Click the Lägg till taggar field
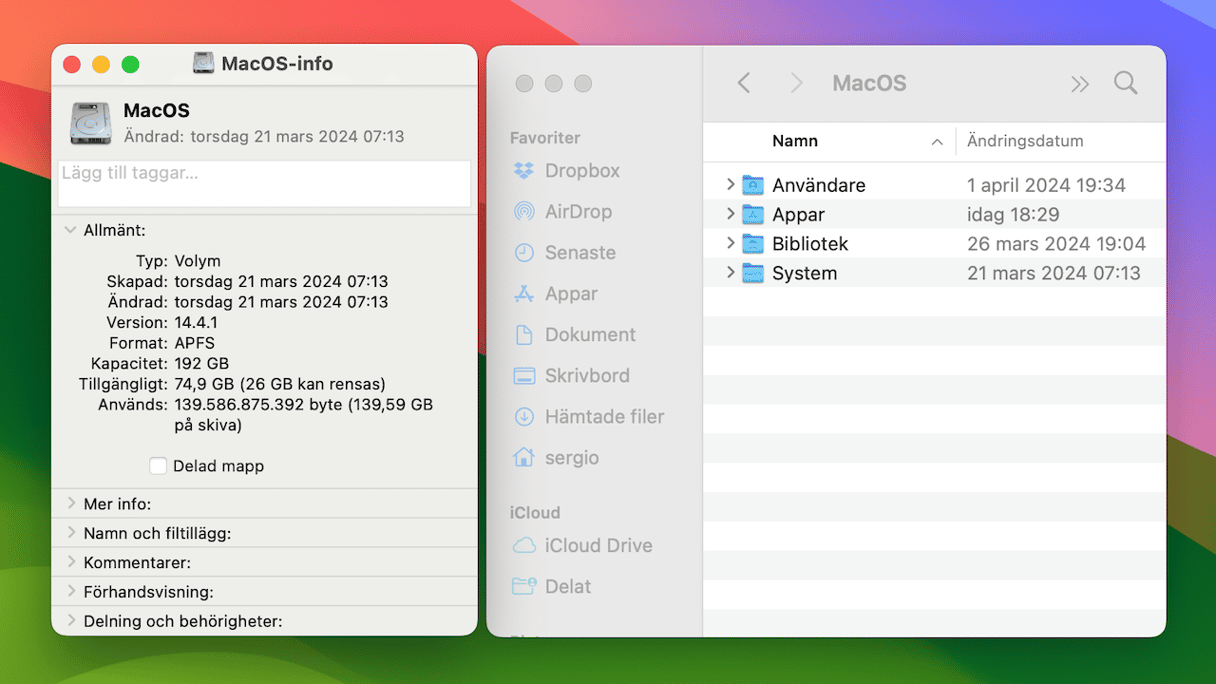The height and width of the screenshot is (684, 1216). tap(264, 183)
